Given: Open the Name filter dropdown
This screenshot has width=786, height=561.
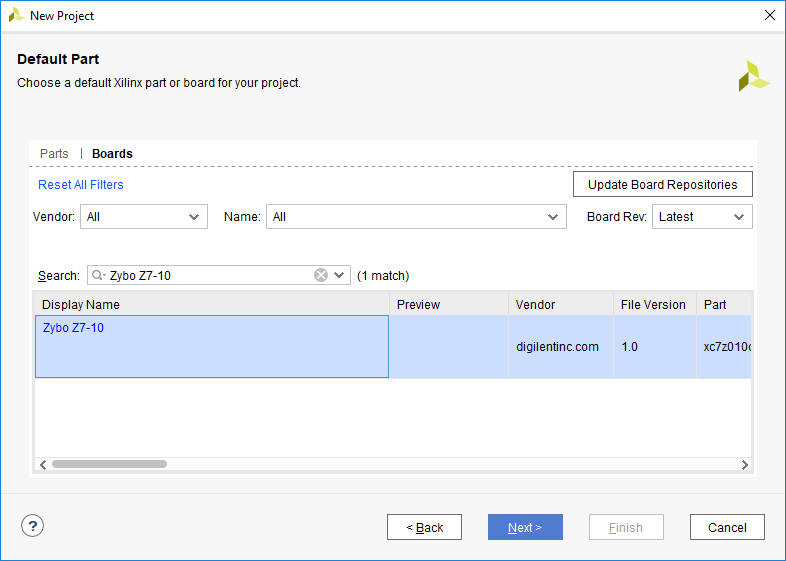Looking at the screenshot, I should tap(416, 217).
